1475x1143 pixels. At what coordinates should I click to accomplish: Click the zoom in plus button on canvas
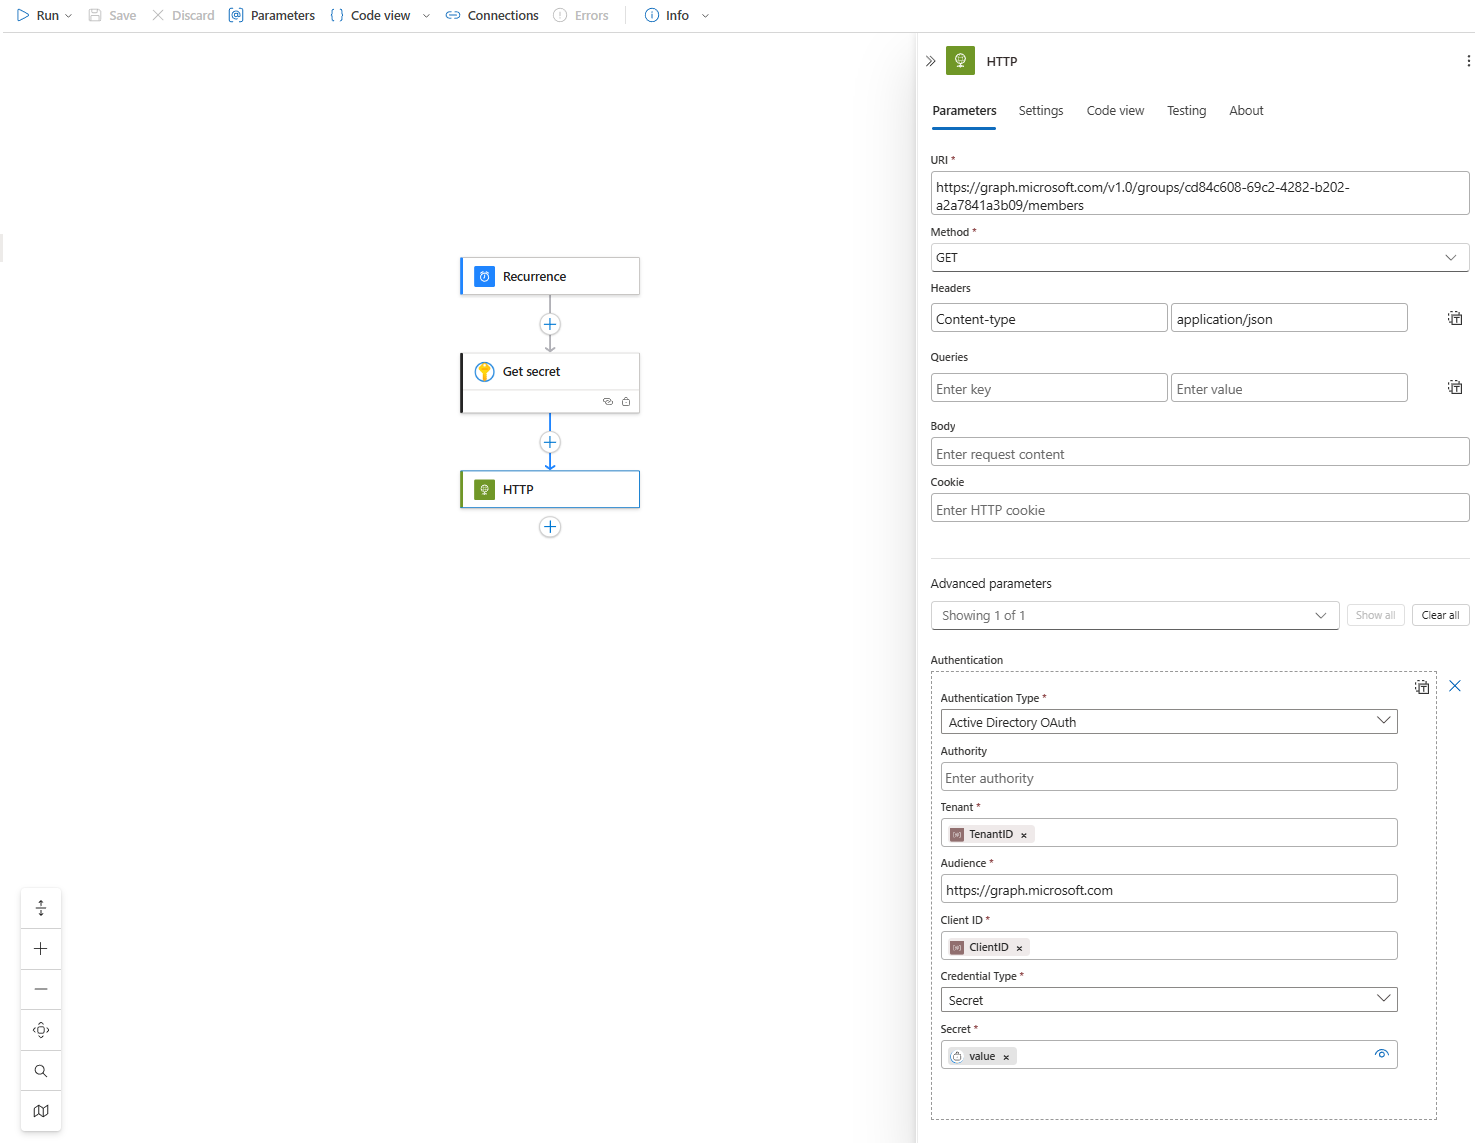tap(41, 949)
